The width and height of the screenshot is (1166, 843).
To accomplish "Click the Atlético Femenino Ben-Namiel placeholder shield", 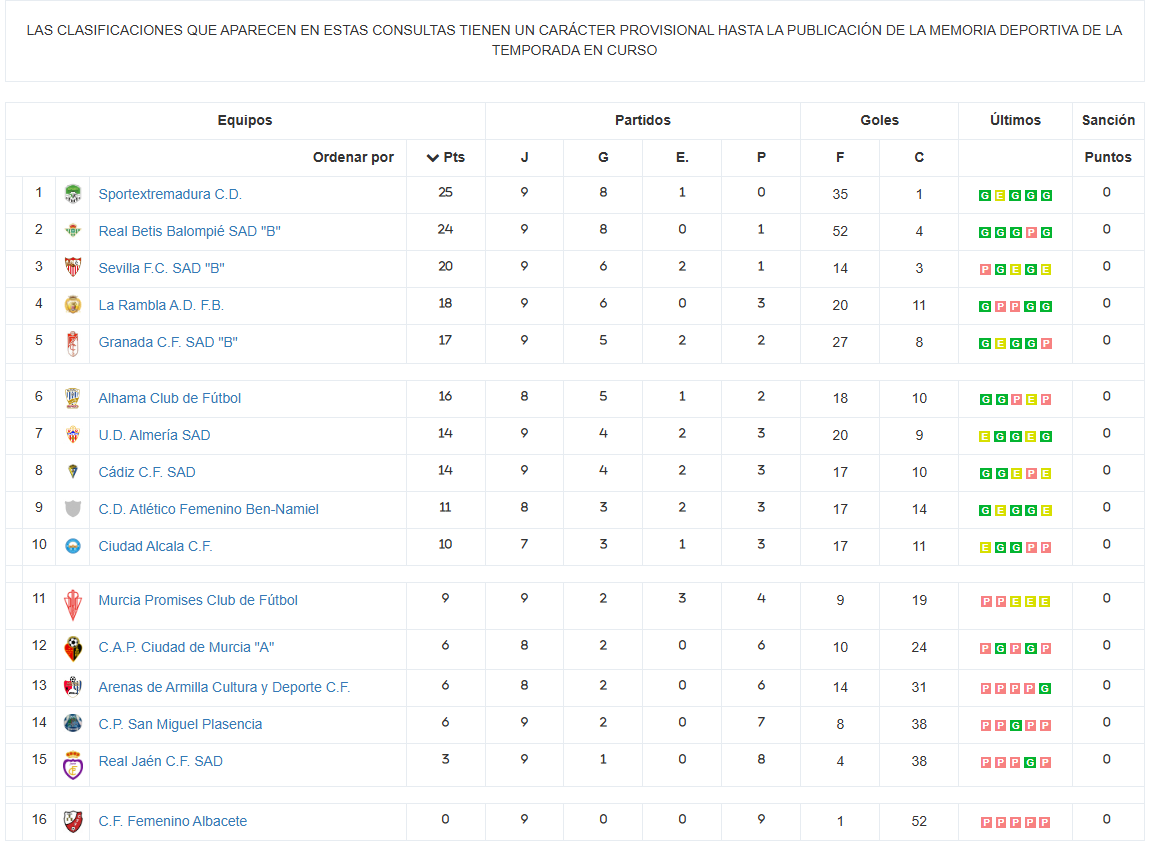I will click(x=73, y=509).
